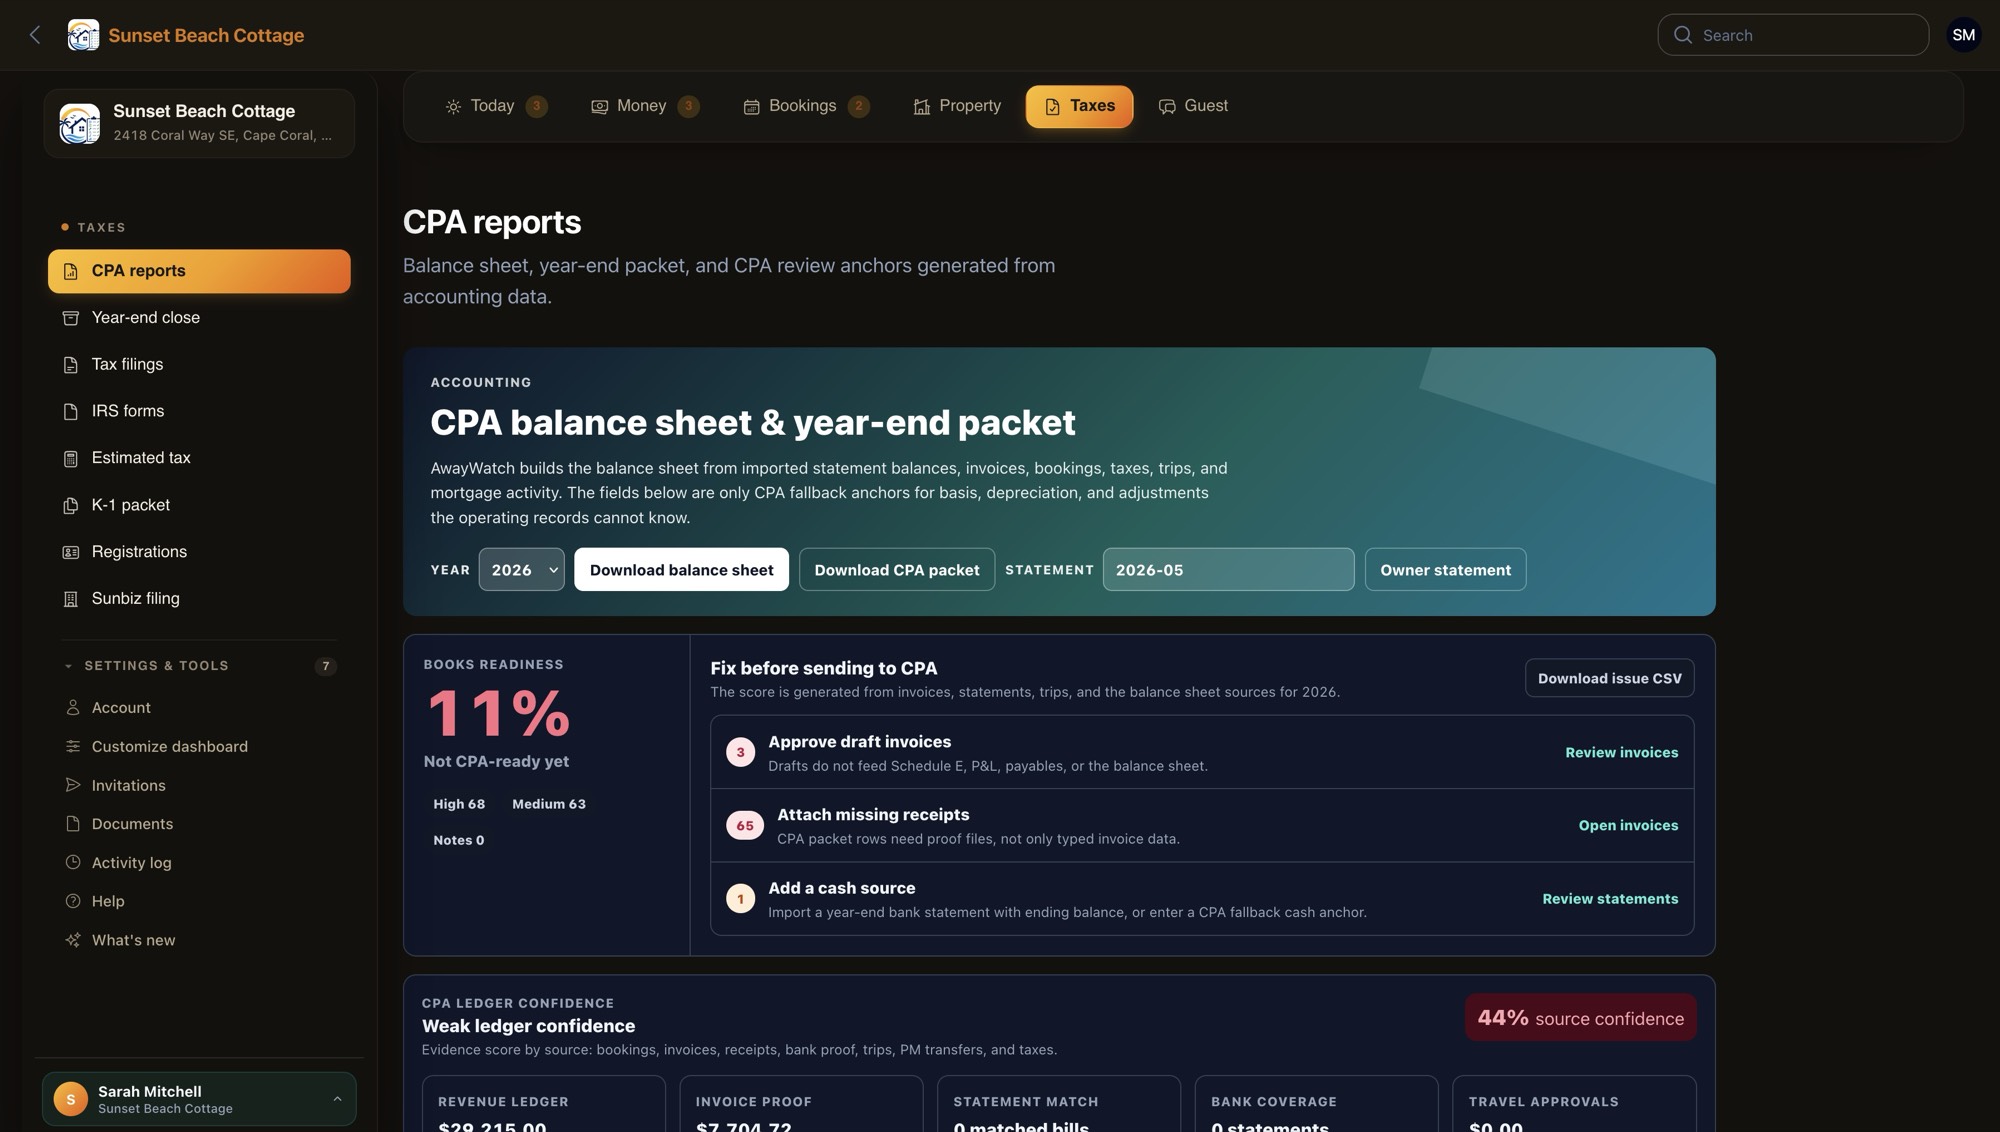Click Download CPA packet

pyautogui.click(x=897, y=569)
